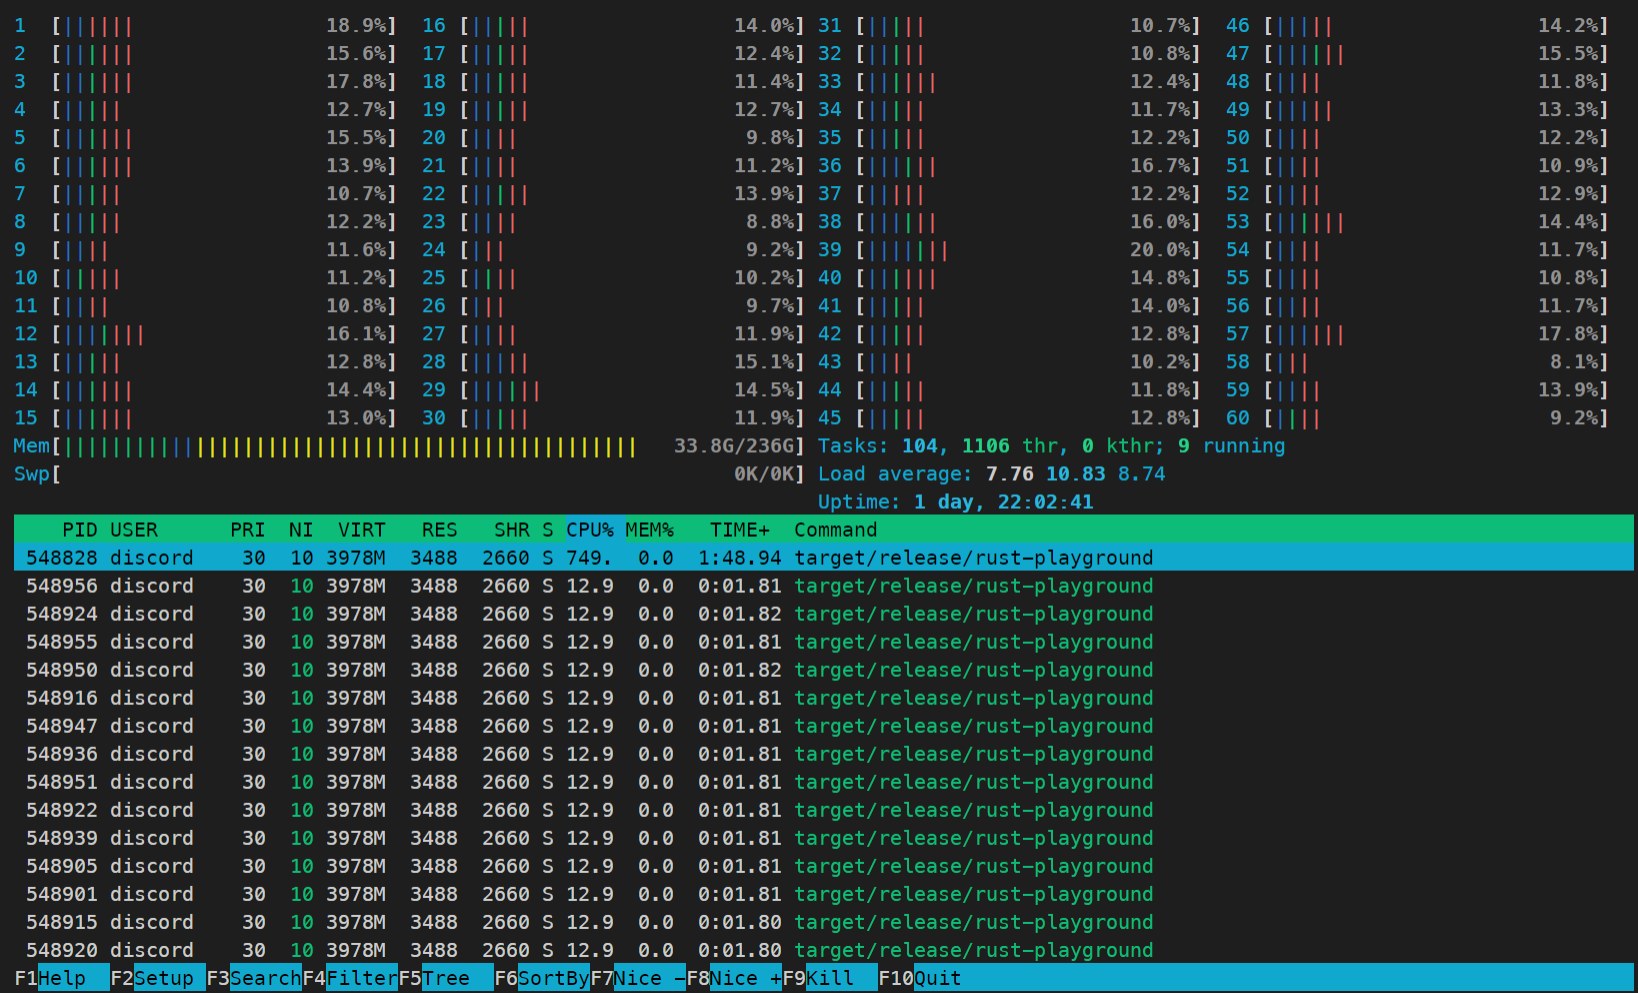The width and height of the screenshot is (1638, 993).
Task: Toggle sort order on highlighted CPU% header
Action: coord(592,529)
